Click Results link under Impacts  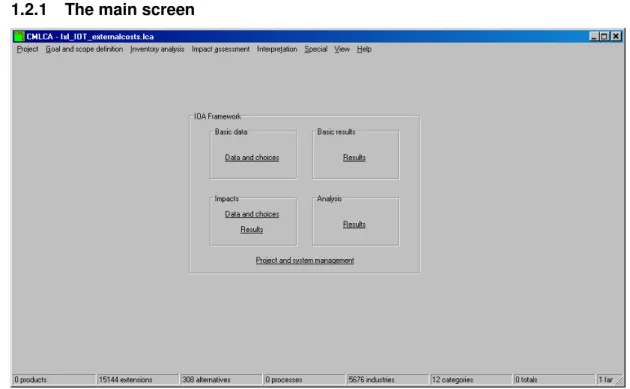252,229
